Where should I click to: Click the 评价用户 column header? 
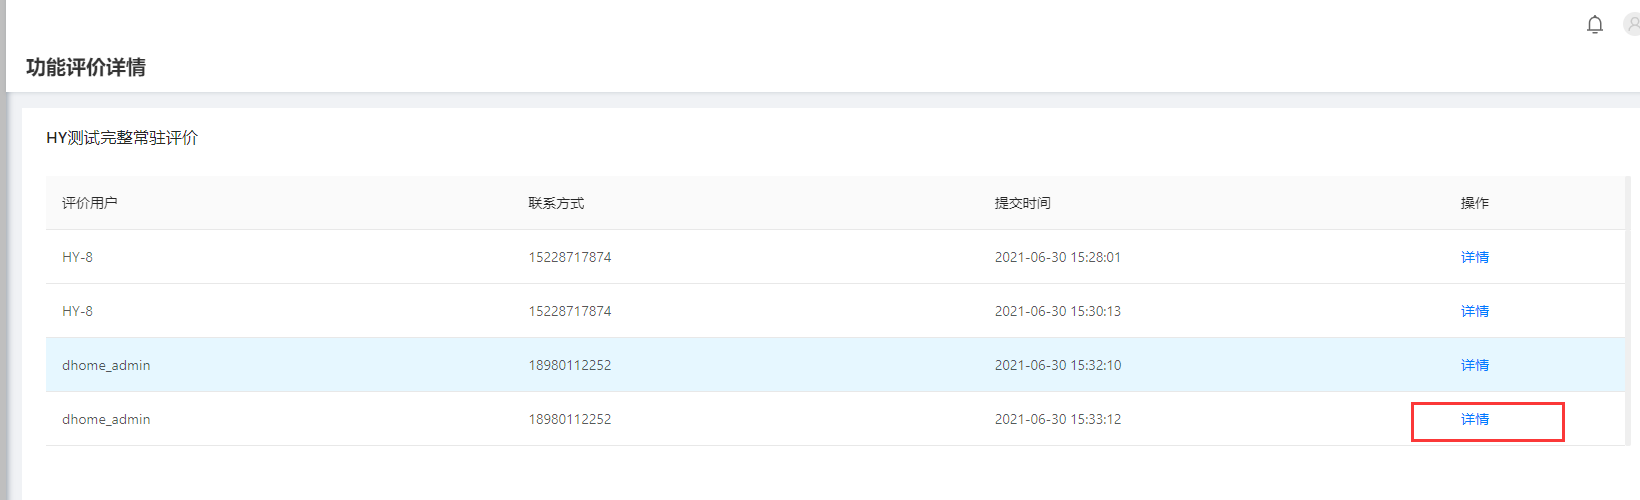point(90,203)
